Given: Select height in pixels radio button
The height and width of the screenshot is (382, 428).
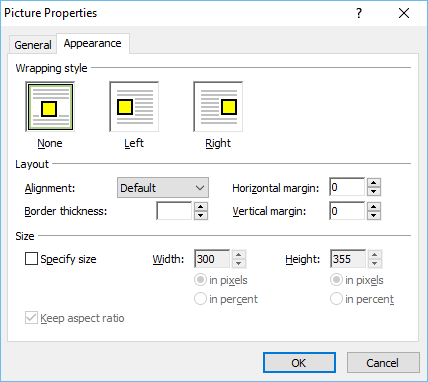Looking at the screenshot, I should (336, 280).
